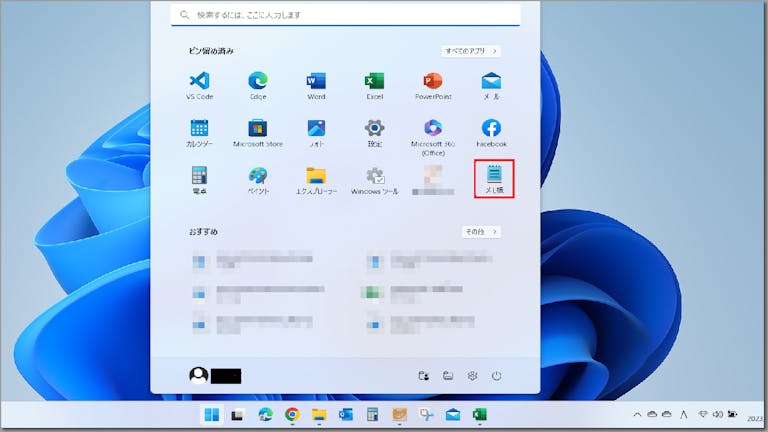Launch Microsoft 365 (Office)
This screenshot has width=768, height=432.
[433, 137]
